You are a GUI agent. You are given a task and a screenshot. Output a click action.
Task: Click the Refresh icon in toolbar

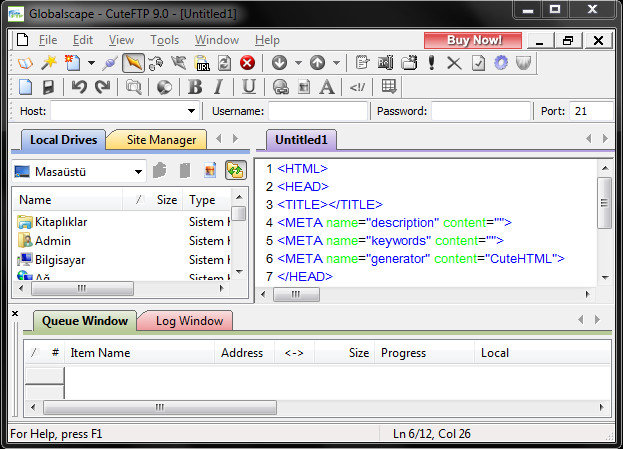click(224, 63)
